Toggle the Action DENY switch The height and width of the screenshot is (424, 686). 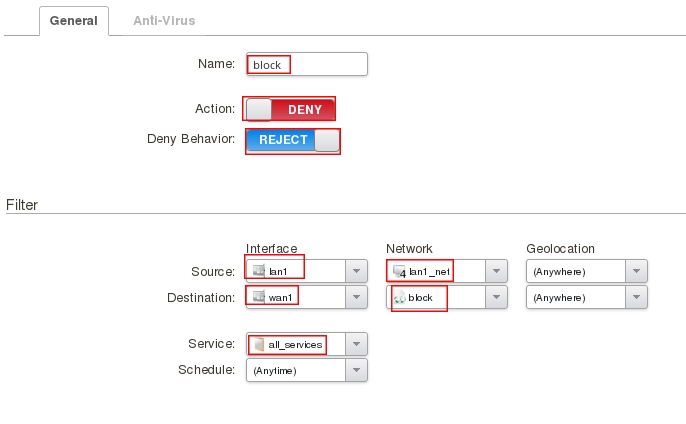coord(290,109)
